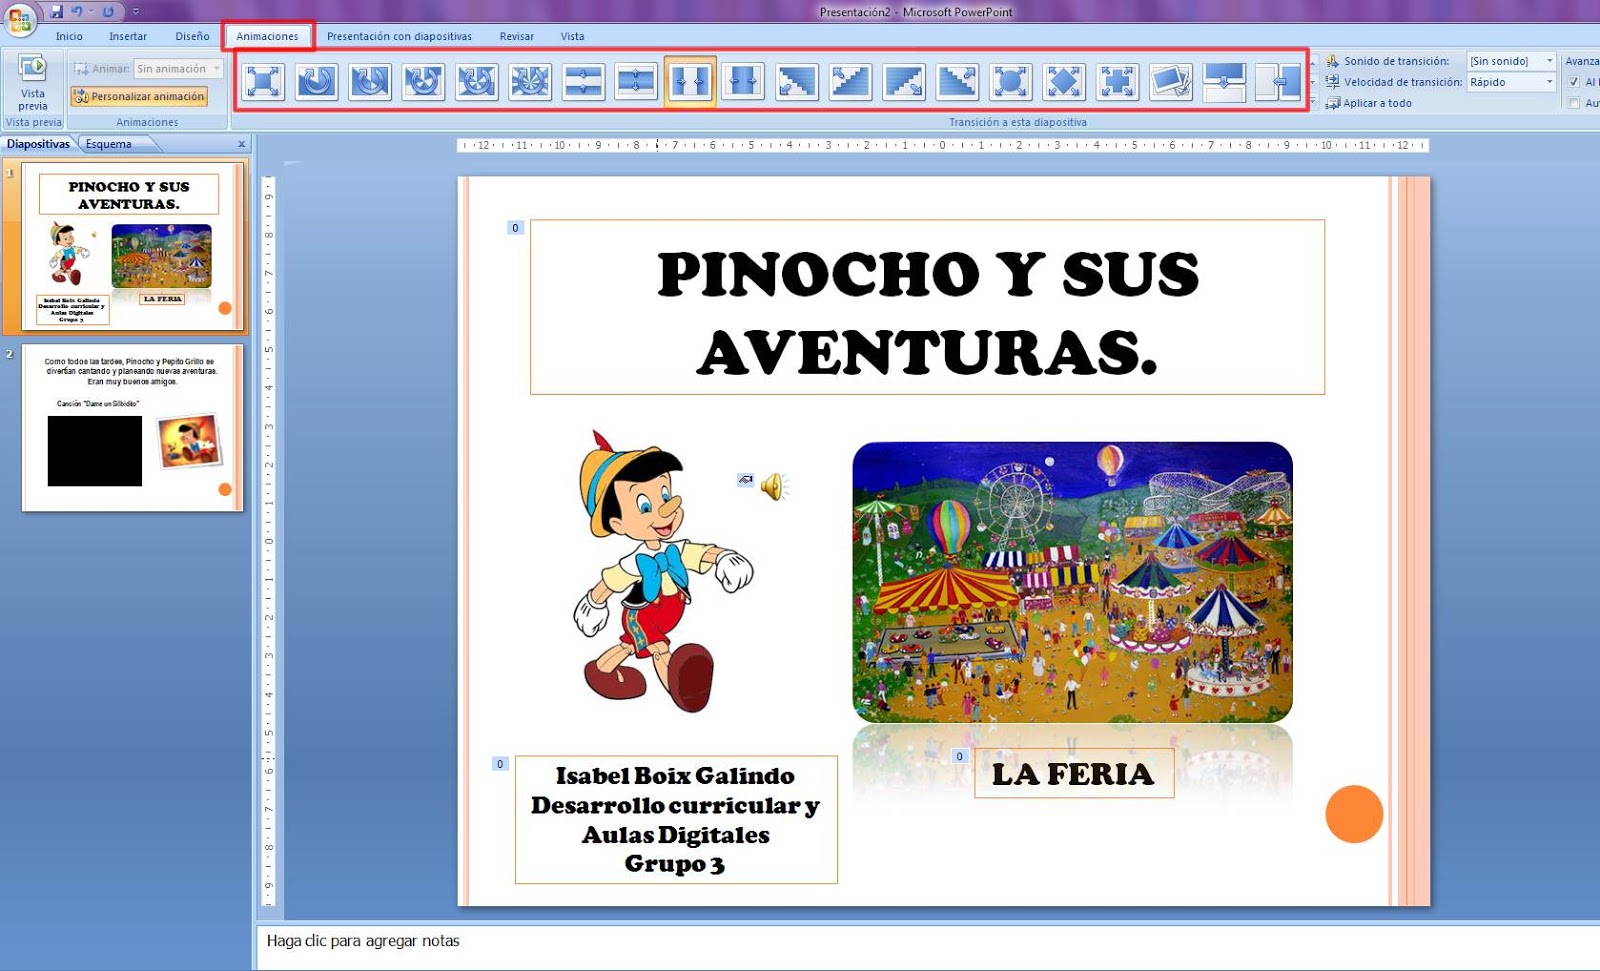Click the animation tag beside LA FERIA

pos(959,756)
